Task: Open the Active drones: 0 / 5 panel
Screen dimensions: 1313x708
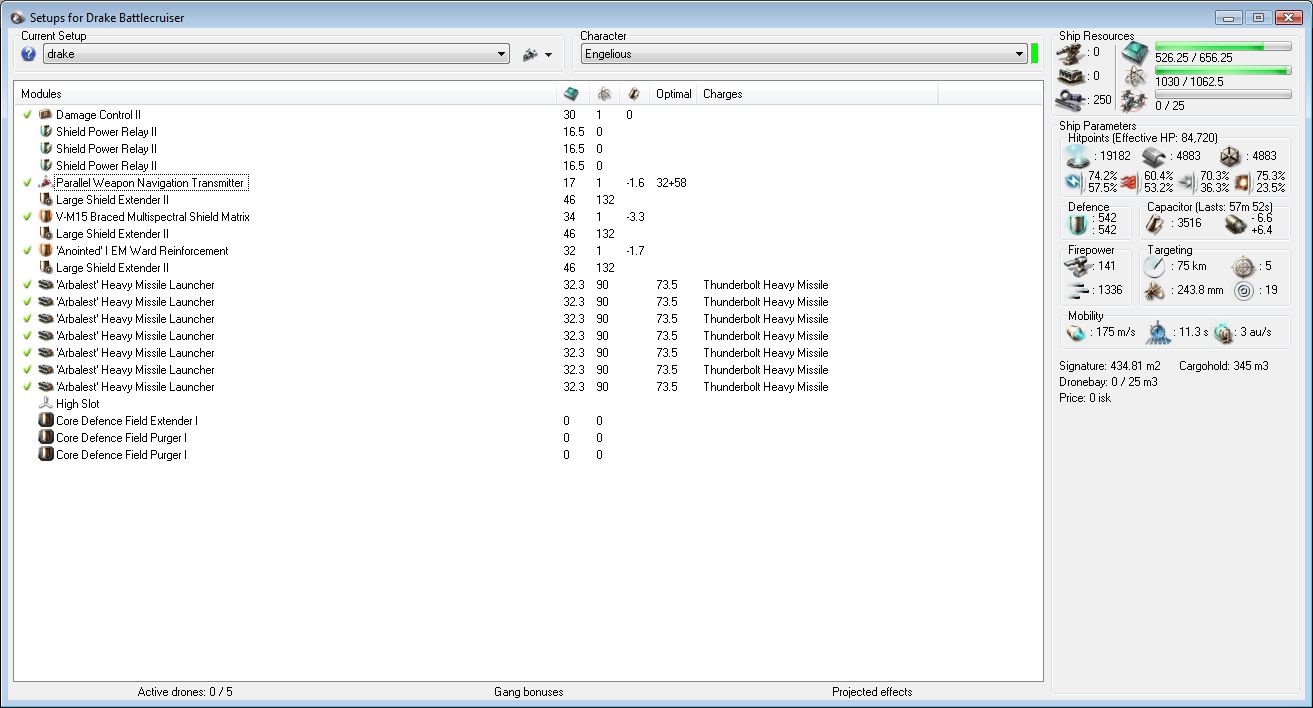Action: pos(185,692)
